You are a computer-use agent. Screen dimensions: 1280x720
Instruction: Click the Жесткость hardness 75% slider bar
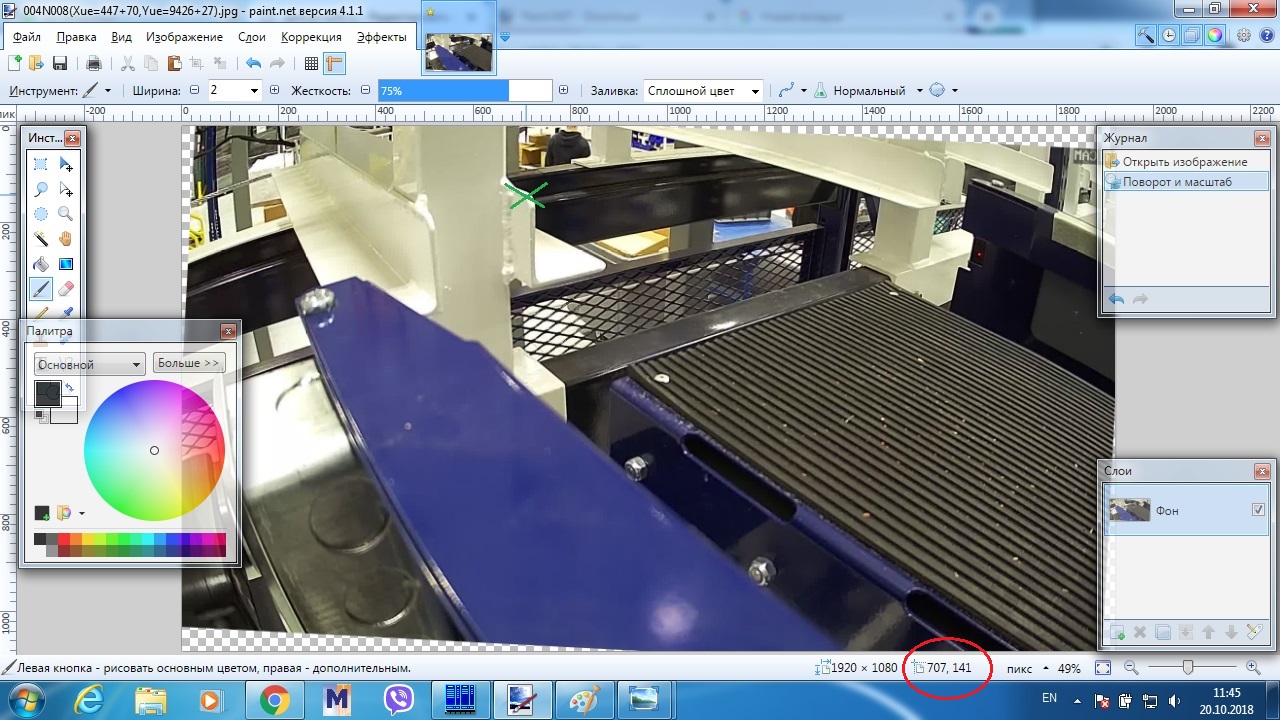(465, 90)
